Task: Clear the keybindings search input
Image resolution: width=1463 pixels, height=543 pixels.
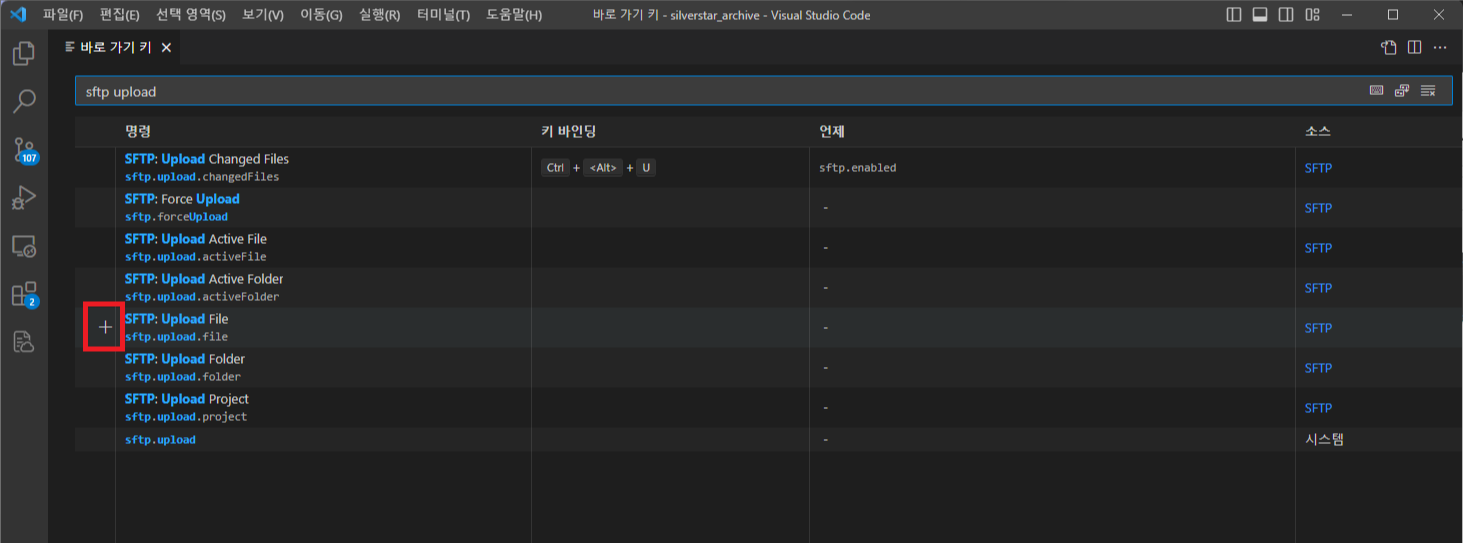Action: coord(1428,91)
